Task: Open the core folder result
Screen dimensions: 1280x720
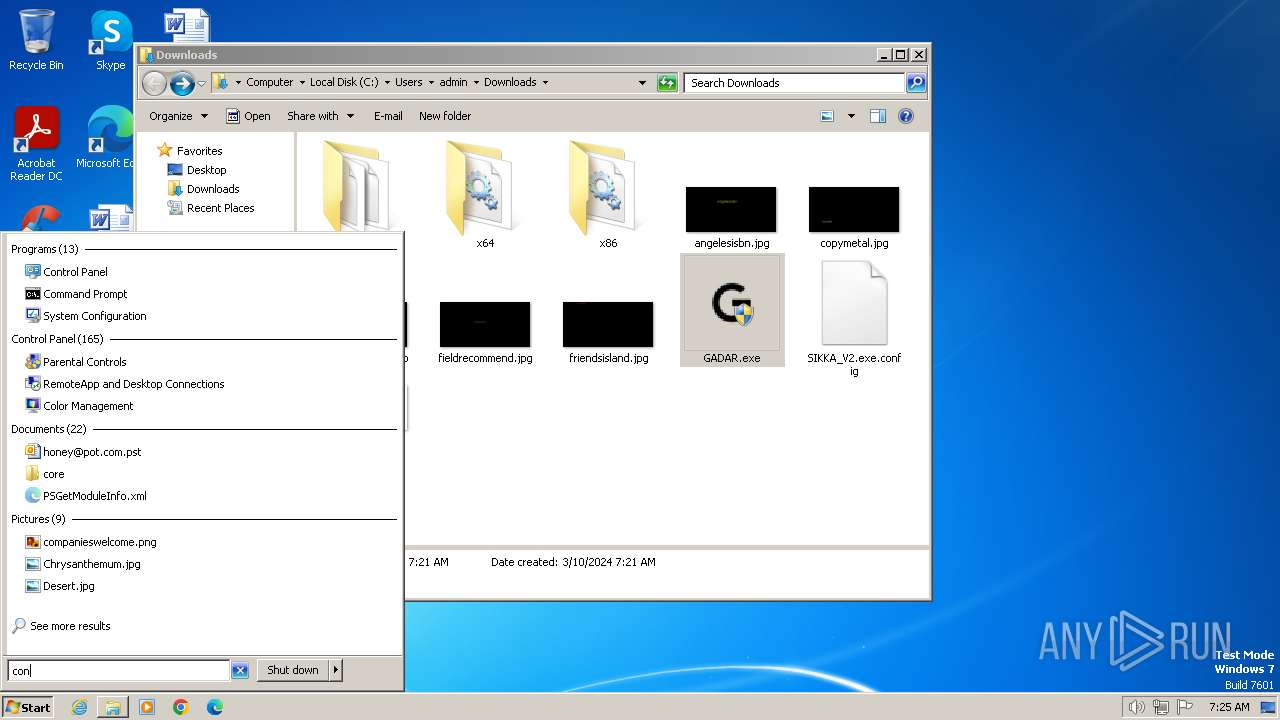Action: pos(44,474)
